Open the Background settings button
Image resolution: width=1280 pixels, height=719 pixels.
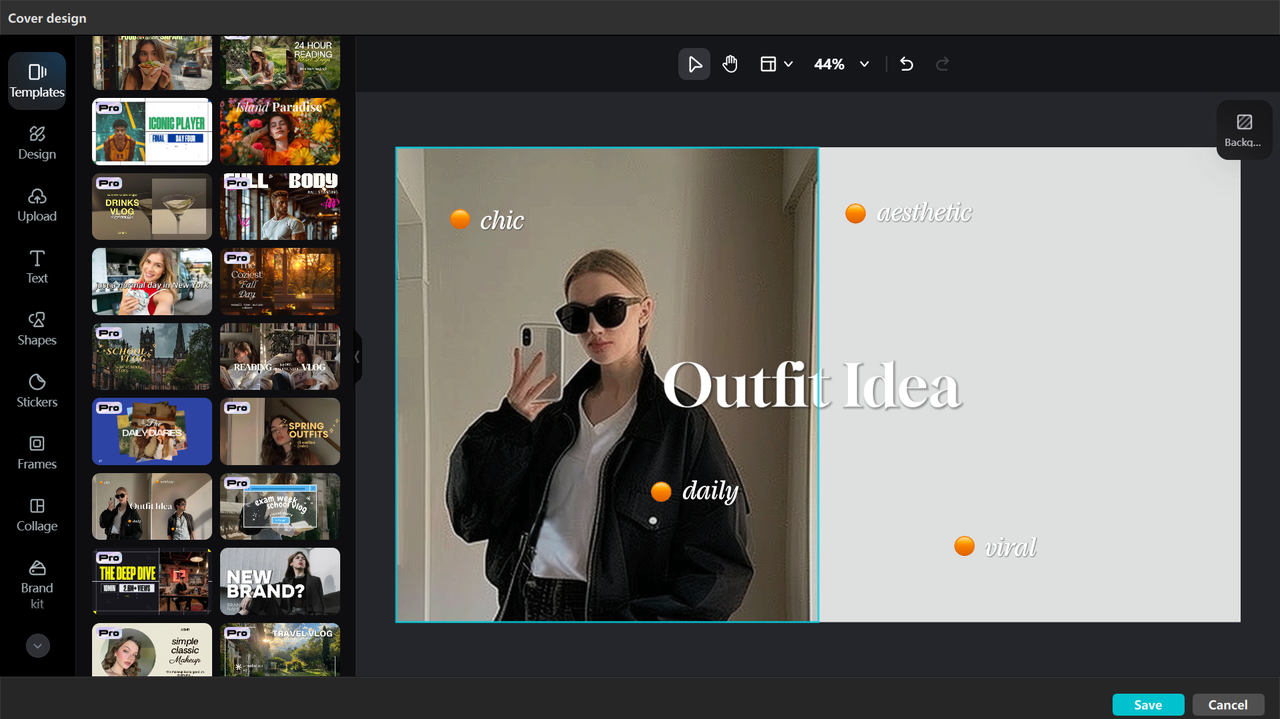[1244, 130]
